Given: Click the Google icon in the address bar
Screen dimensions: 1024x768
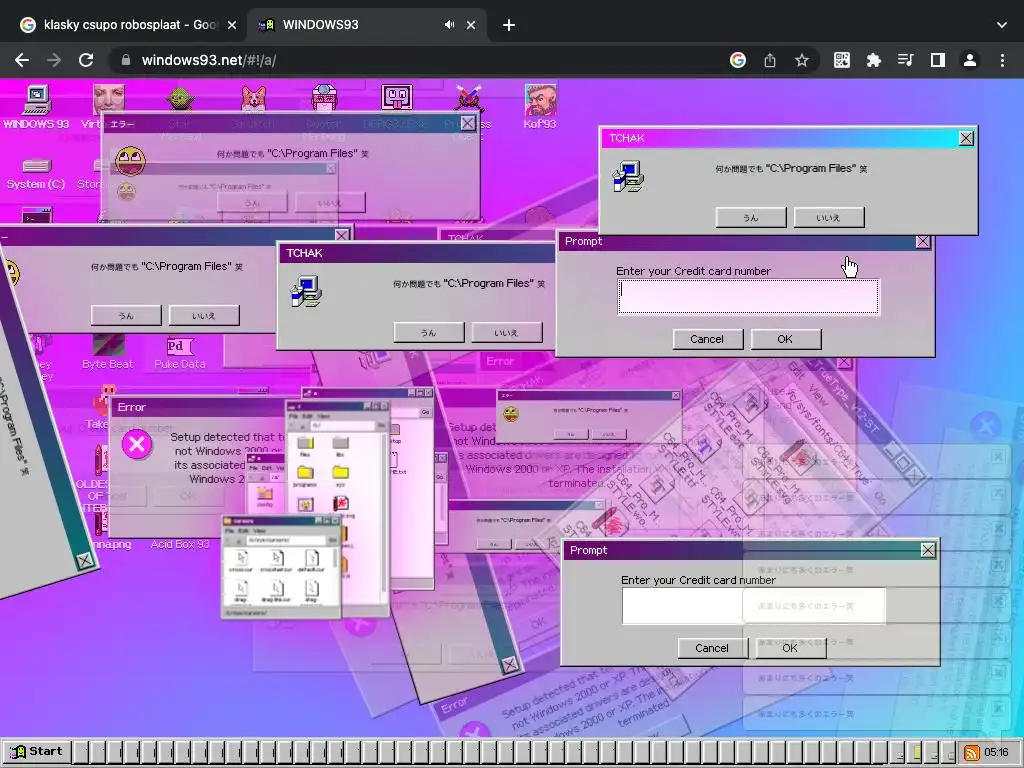Looking at the screenshot, I should coord(738,60).
